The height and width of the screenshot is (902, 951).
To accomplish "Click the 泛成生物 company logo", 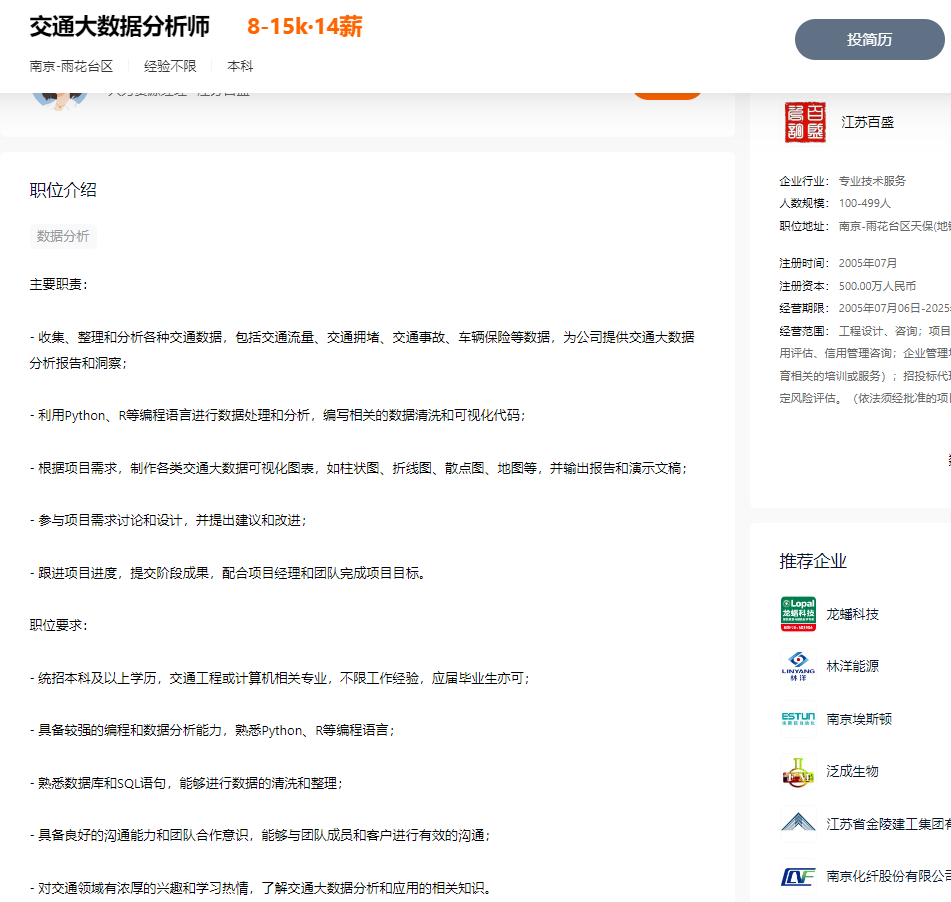I will pyautogui.click(x=798, y=771).
